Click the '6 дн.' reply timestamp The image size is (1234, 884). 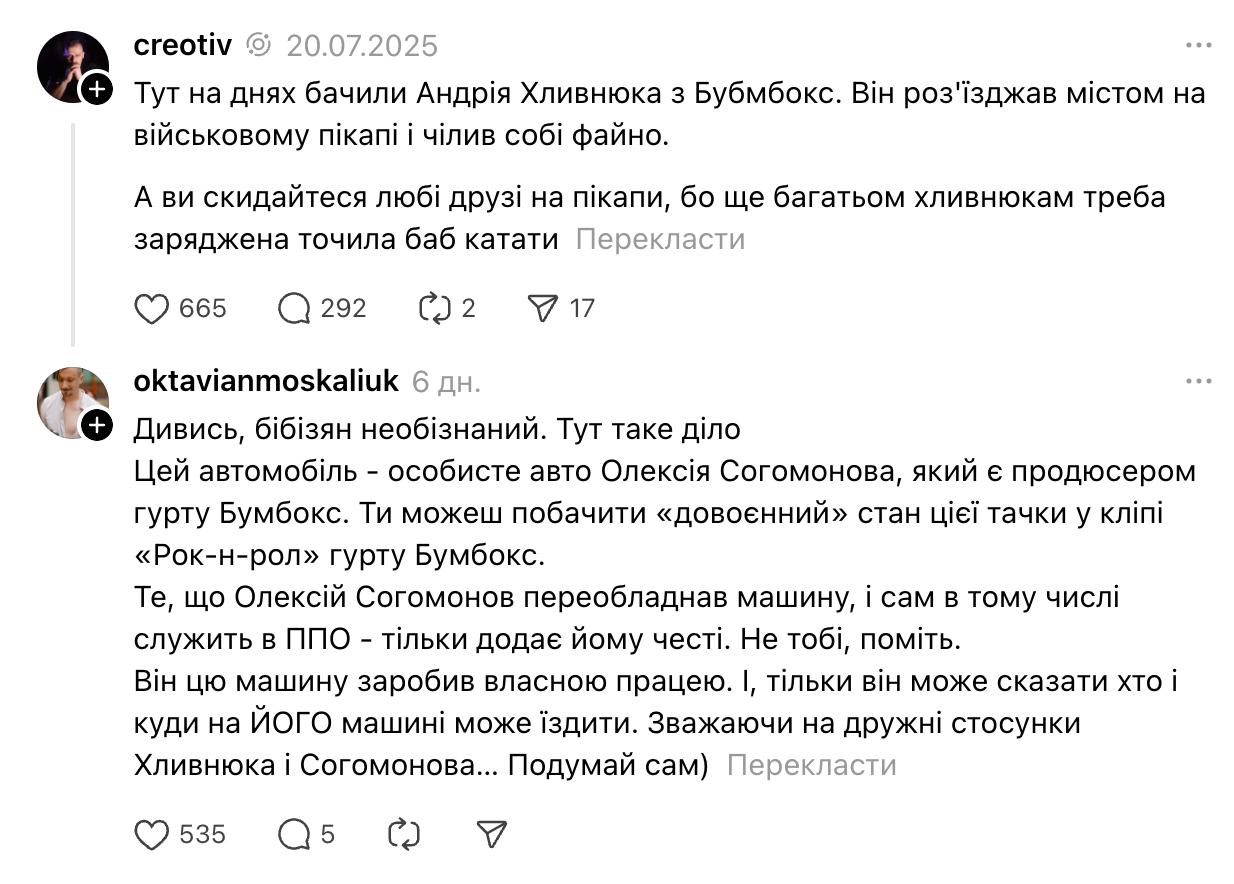(446, 382)
